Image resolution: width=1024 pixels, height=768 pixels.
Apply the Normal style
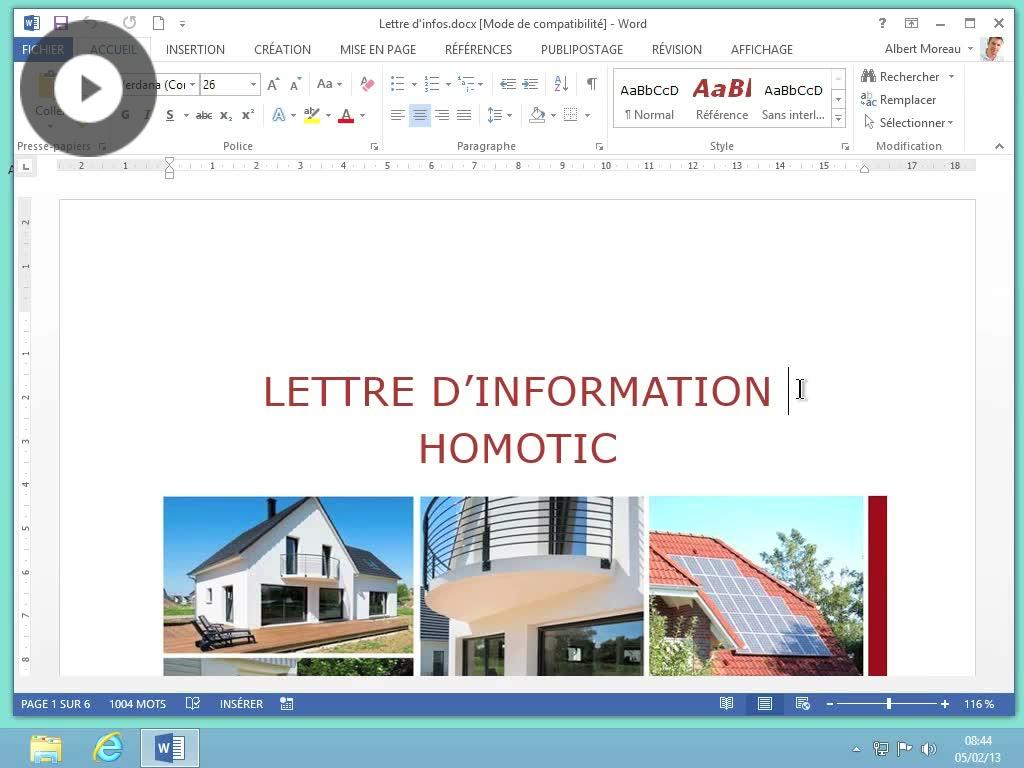click(x=649, y=99)
